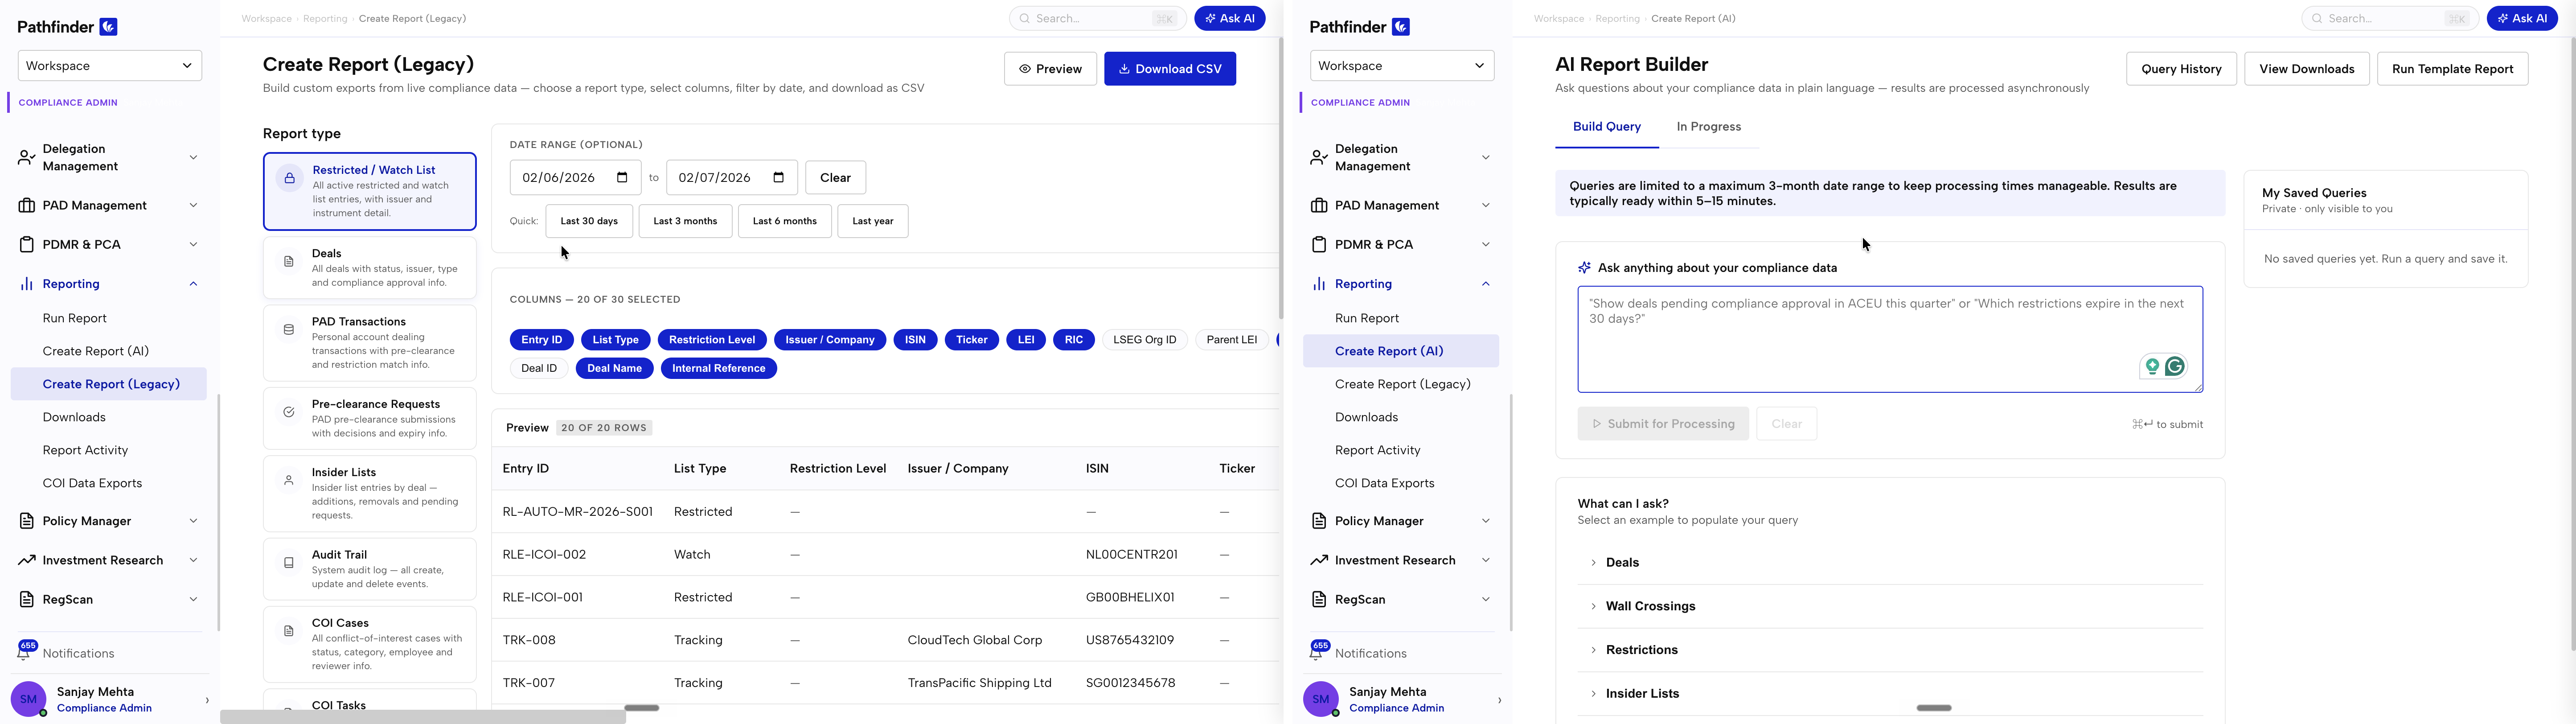Click the Investment Research trend icon in the AI Builder window
This screenshot has height=724, width=2576.
pyautogui.click(x=1319, y=561)
